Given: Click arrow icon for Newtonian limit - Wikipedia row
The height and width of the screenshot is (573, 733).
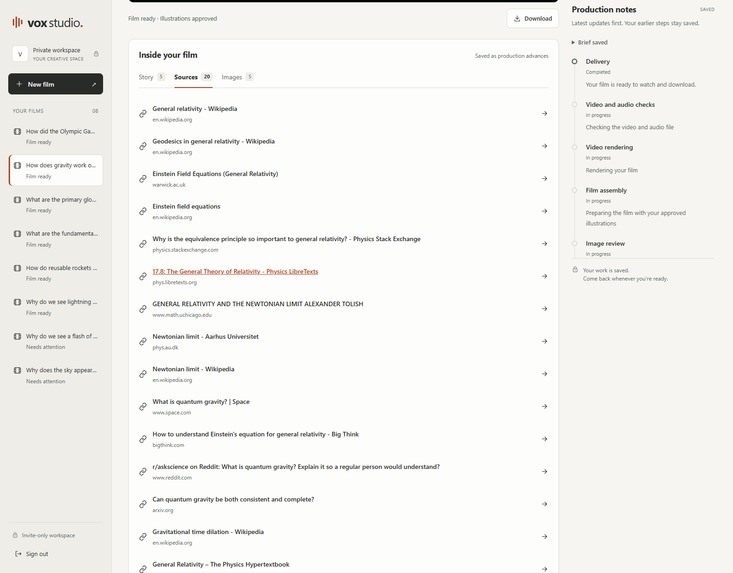Looking at the screenshot, I should coord(545,374).
